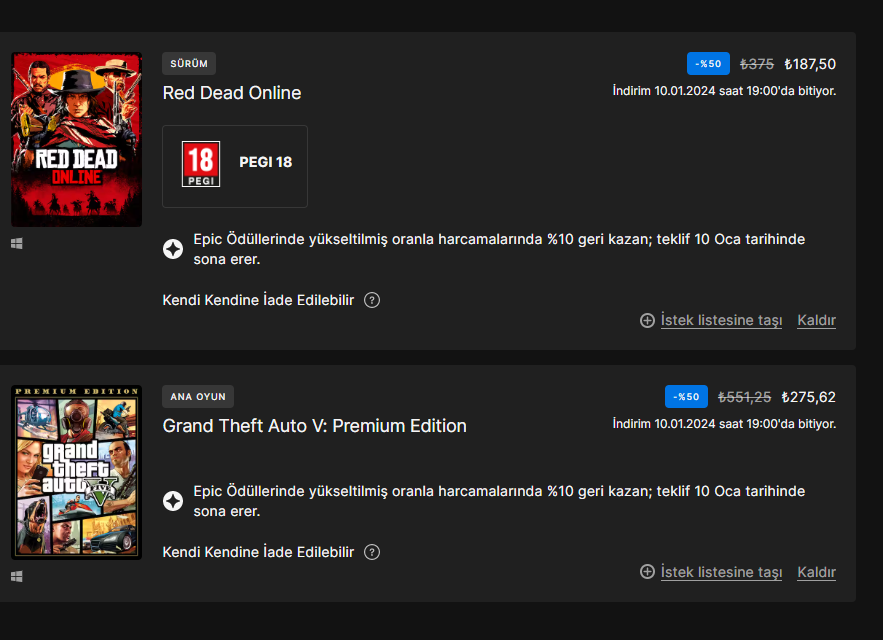Click plus icon for Red Dead Online wishlist
Viewport: 883px width, 640px height.
pos(647,321)
